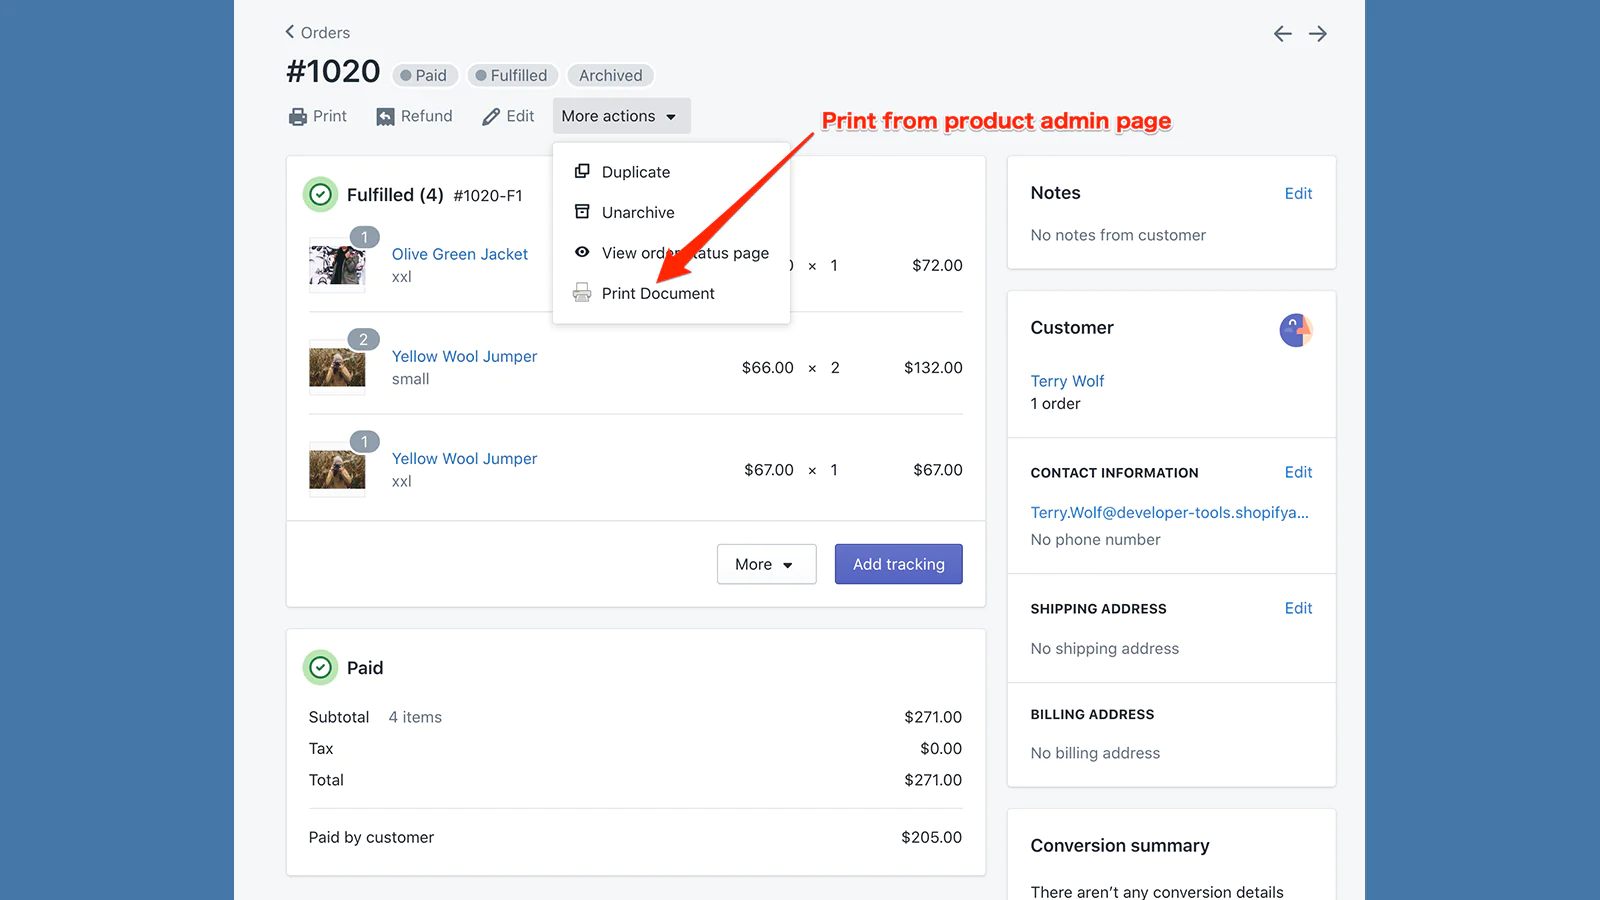Viewport: 1600px width, 900px height.
Task: Click the Fulfilled status badge
Action: (x=512, y=75)
